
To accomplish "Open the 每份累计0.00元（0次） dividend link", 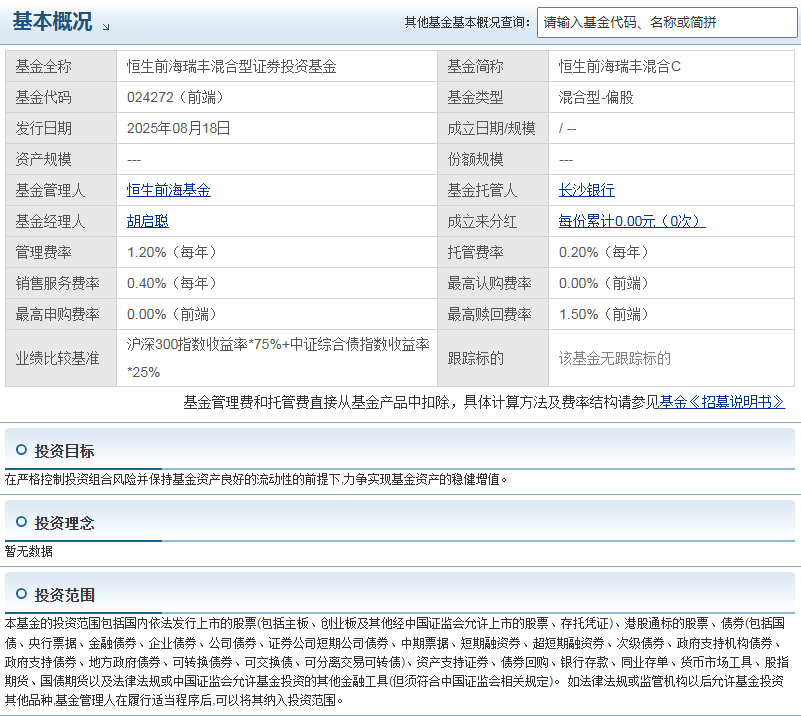I will [x=632, y=221].
